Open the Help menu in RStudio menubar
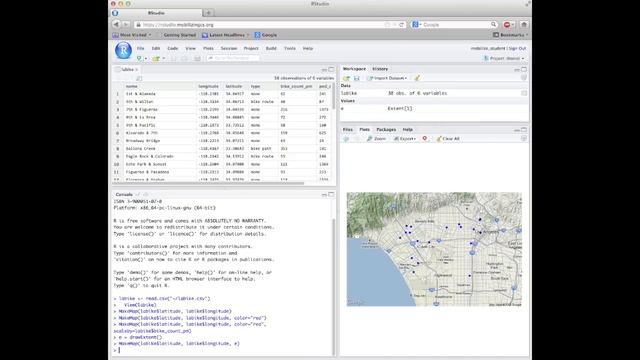The width and height of the screenshot is (640, 360). [x=308, y=48]
